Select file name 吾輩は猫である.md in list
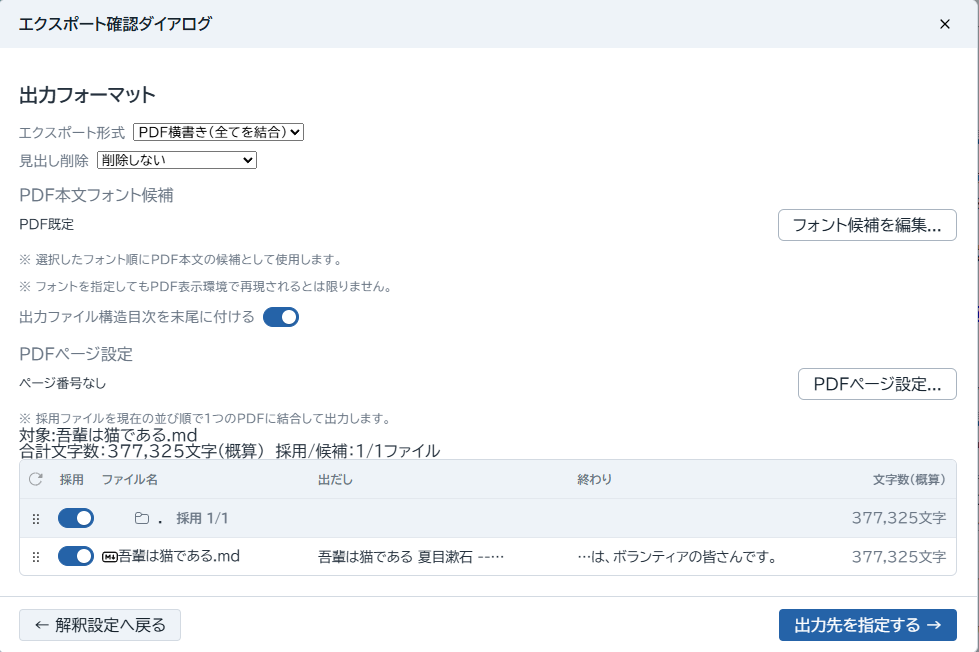The width and height of the screenshot is (979, 652). [x=179, y=556]
